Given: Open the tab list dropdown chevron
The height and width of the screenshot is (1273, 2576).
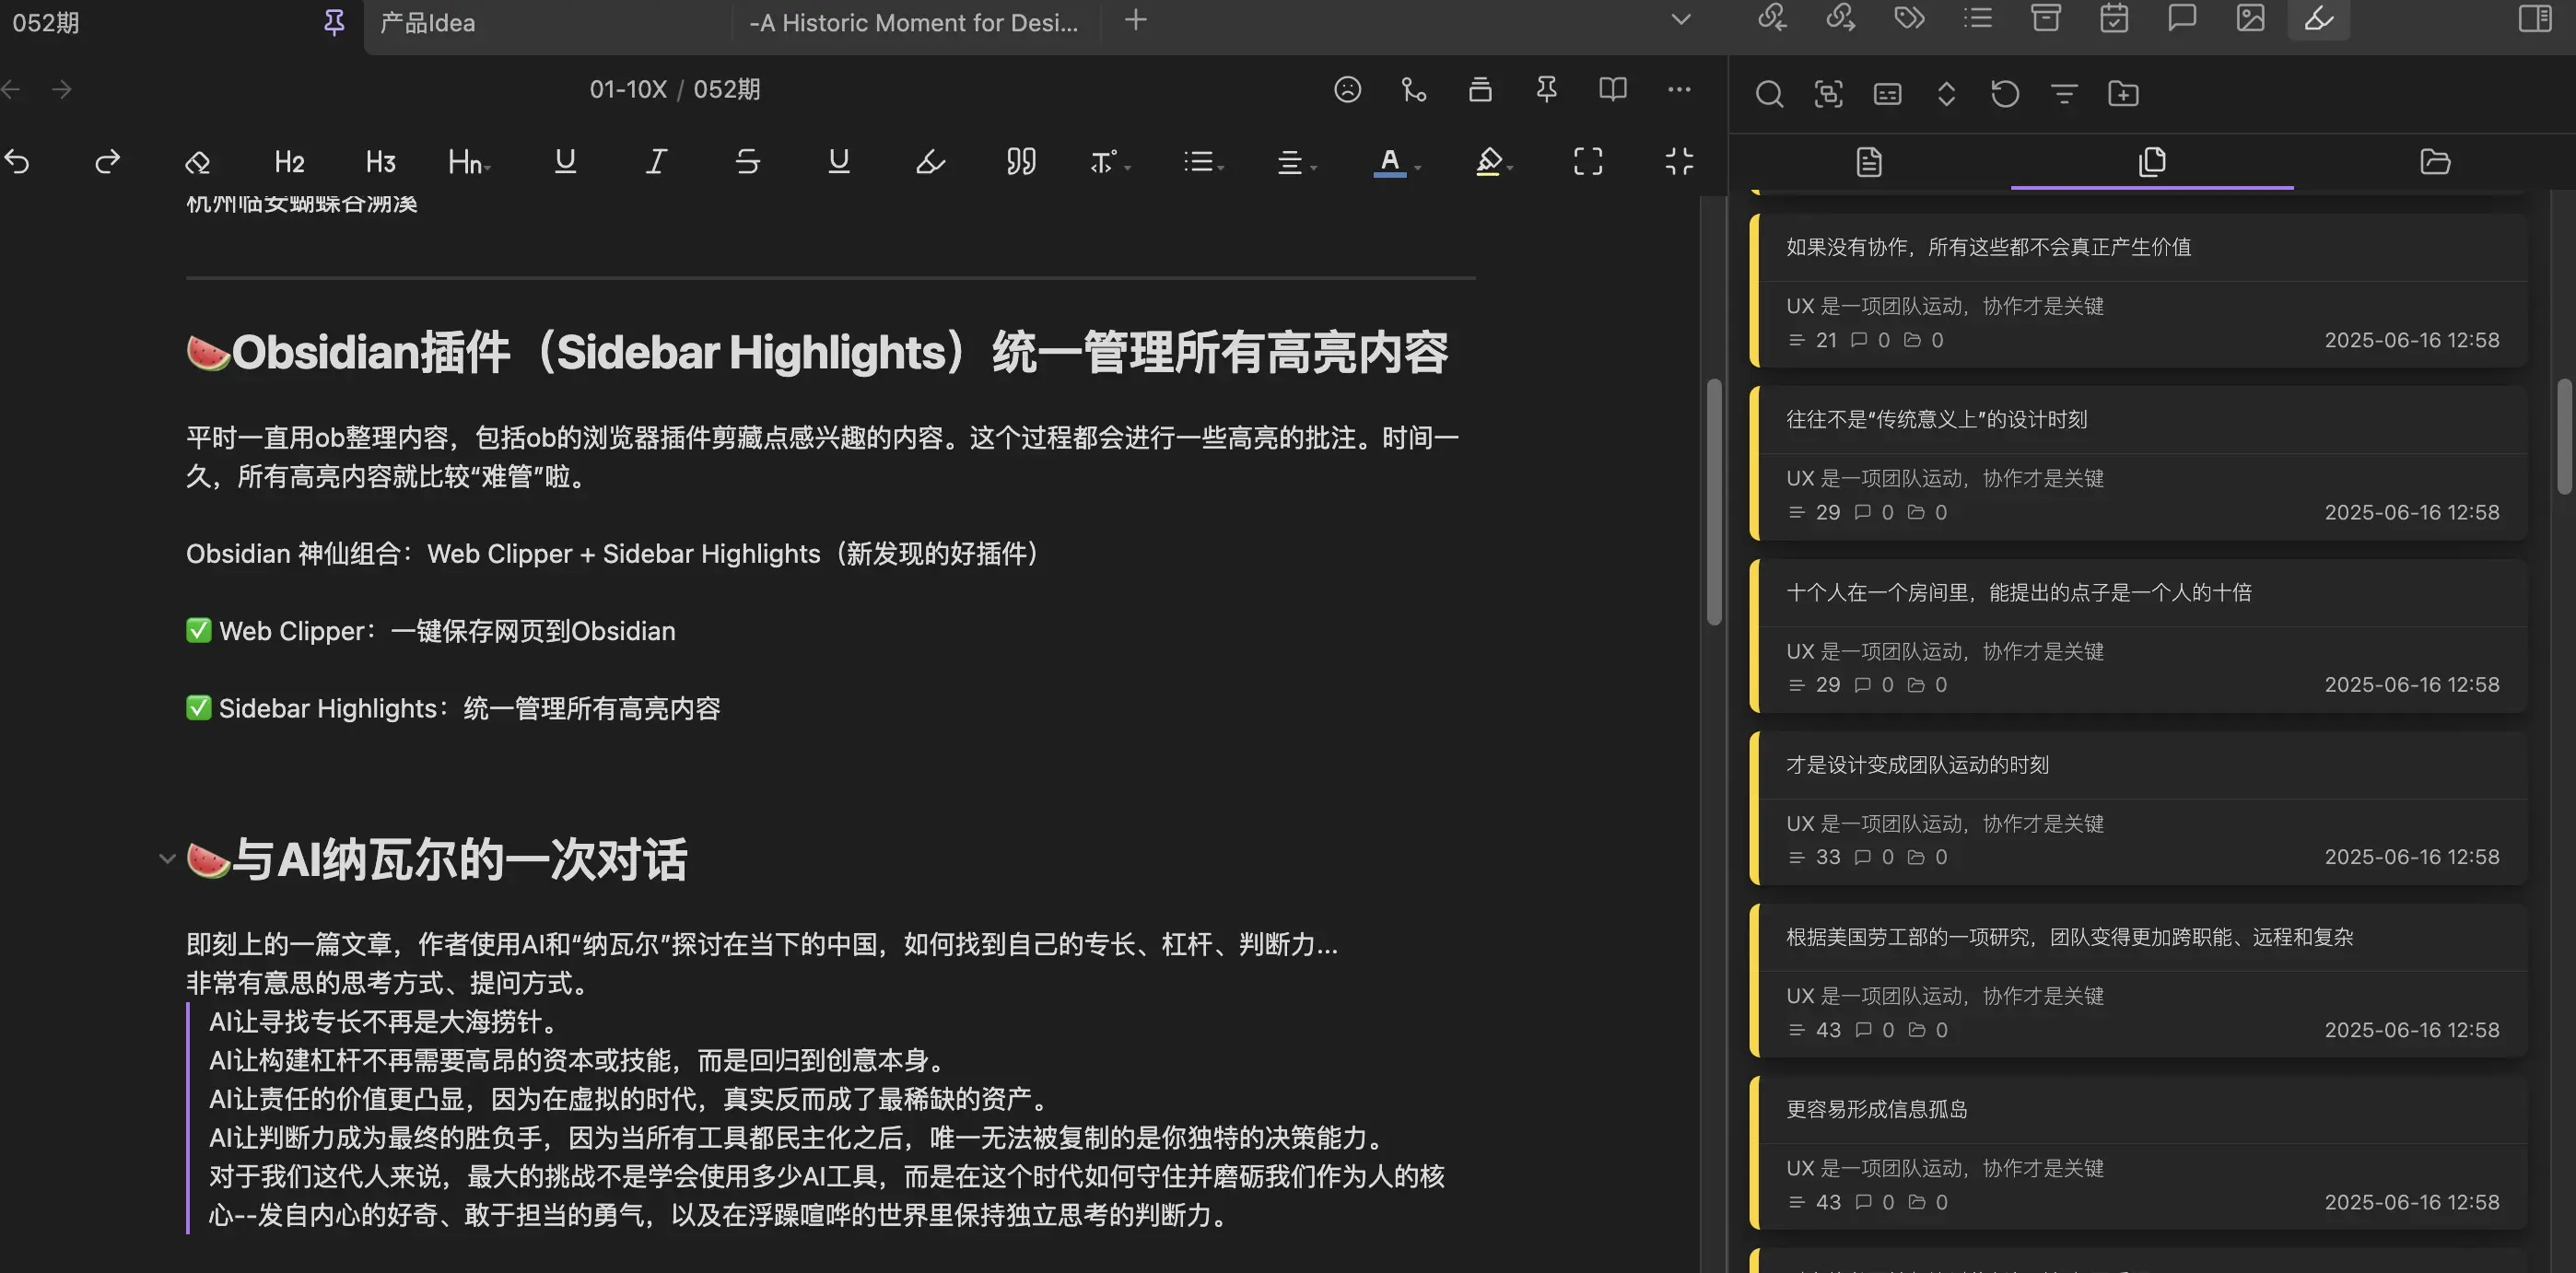Looking at the screenshot, I should tap(1681, 19).
